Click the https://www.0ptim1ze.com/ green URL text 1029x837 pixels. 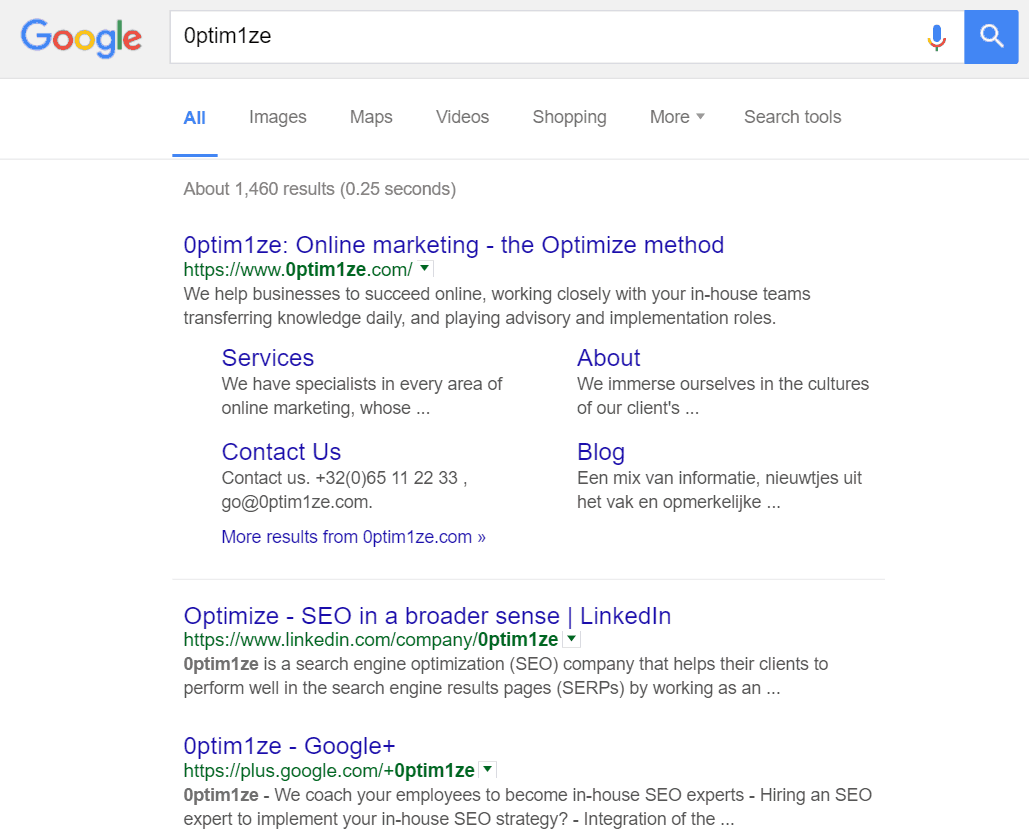(x=298, y=269)
